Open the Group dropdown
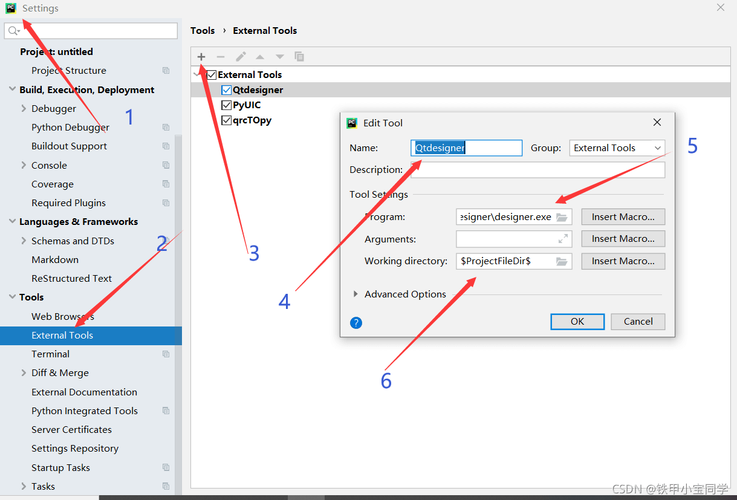 pos(617,148)
